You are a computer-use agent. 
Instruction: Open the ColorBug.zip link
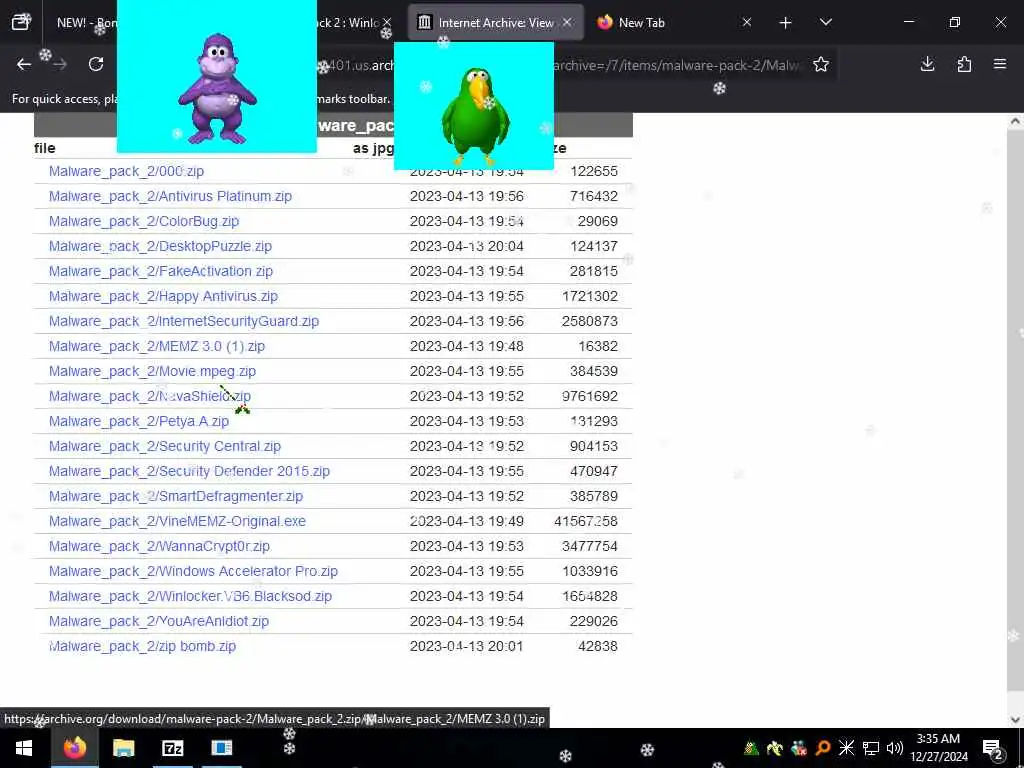click(144, 221)
